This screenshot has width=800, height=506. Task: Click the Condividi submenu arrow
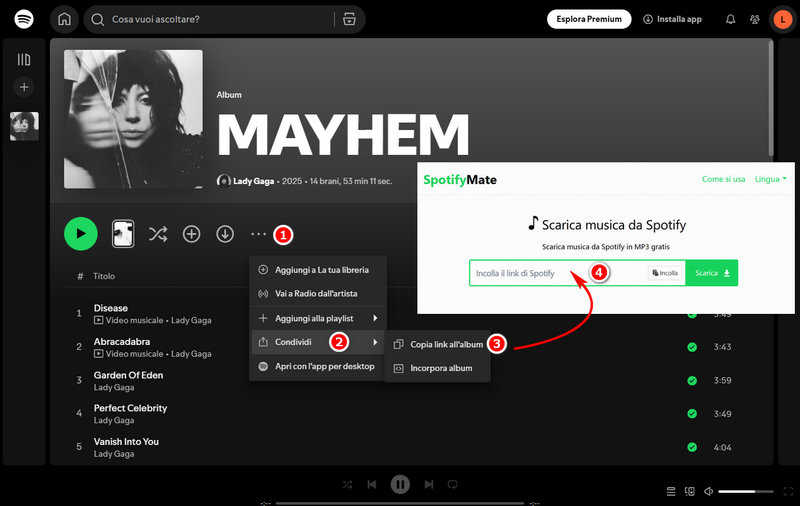(x=375, y=342)
